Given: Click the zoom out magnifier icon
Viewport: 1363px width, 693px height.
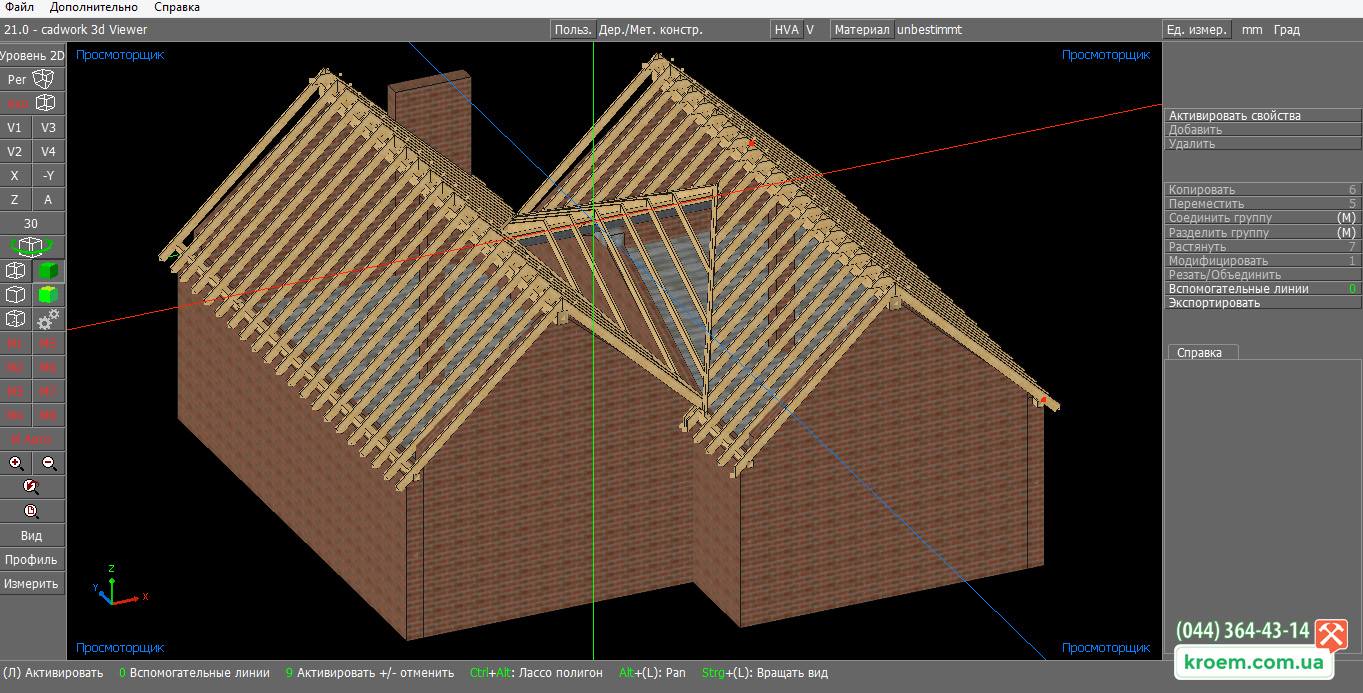Looking at the screenshot, I should (49, 463).
